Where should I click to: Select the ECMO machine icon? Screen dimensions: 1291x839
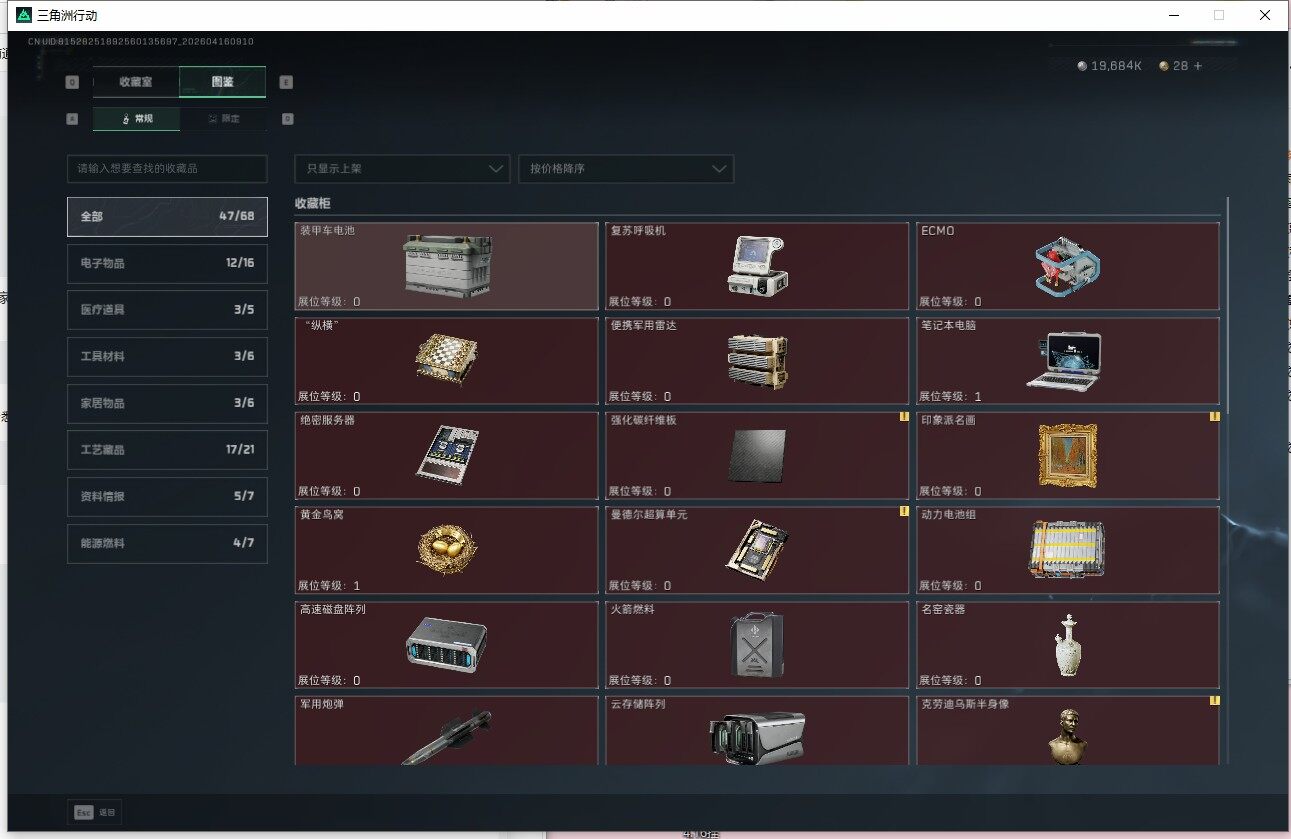click(x=1066, y=266)
